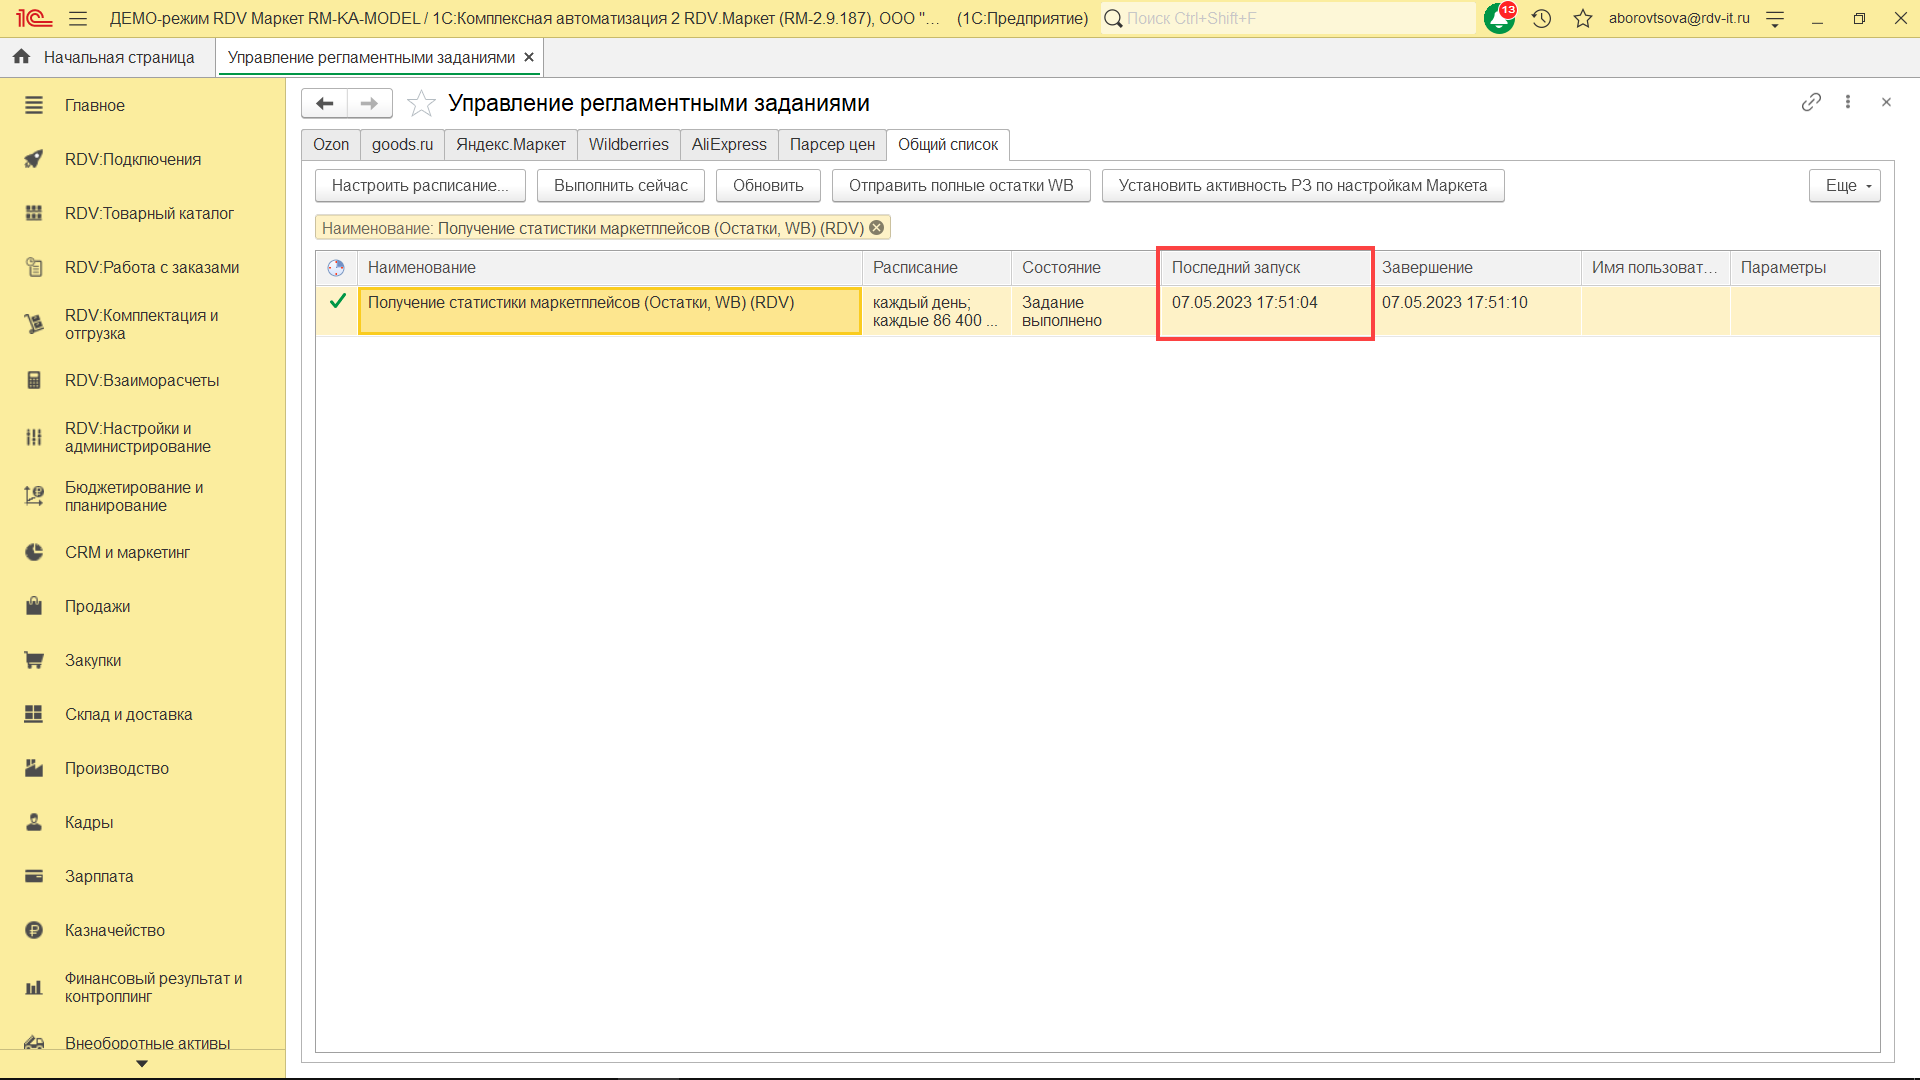Open the service settings lines dropdown
1920x1080 pixels.
pyautogui.click(x=1775, y=18)
